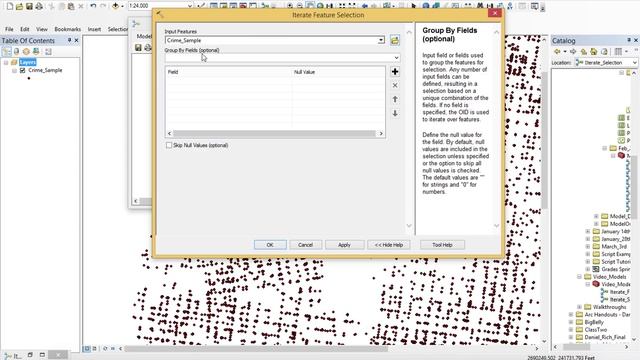Click the Crime_Sample layer name in Table Of Contents
Image resolution: width=640 pixels, height=360 pixels.
tap(45, 70)
